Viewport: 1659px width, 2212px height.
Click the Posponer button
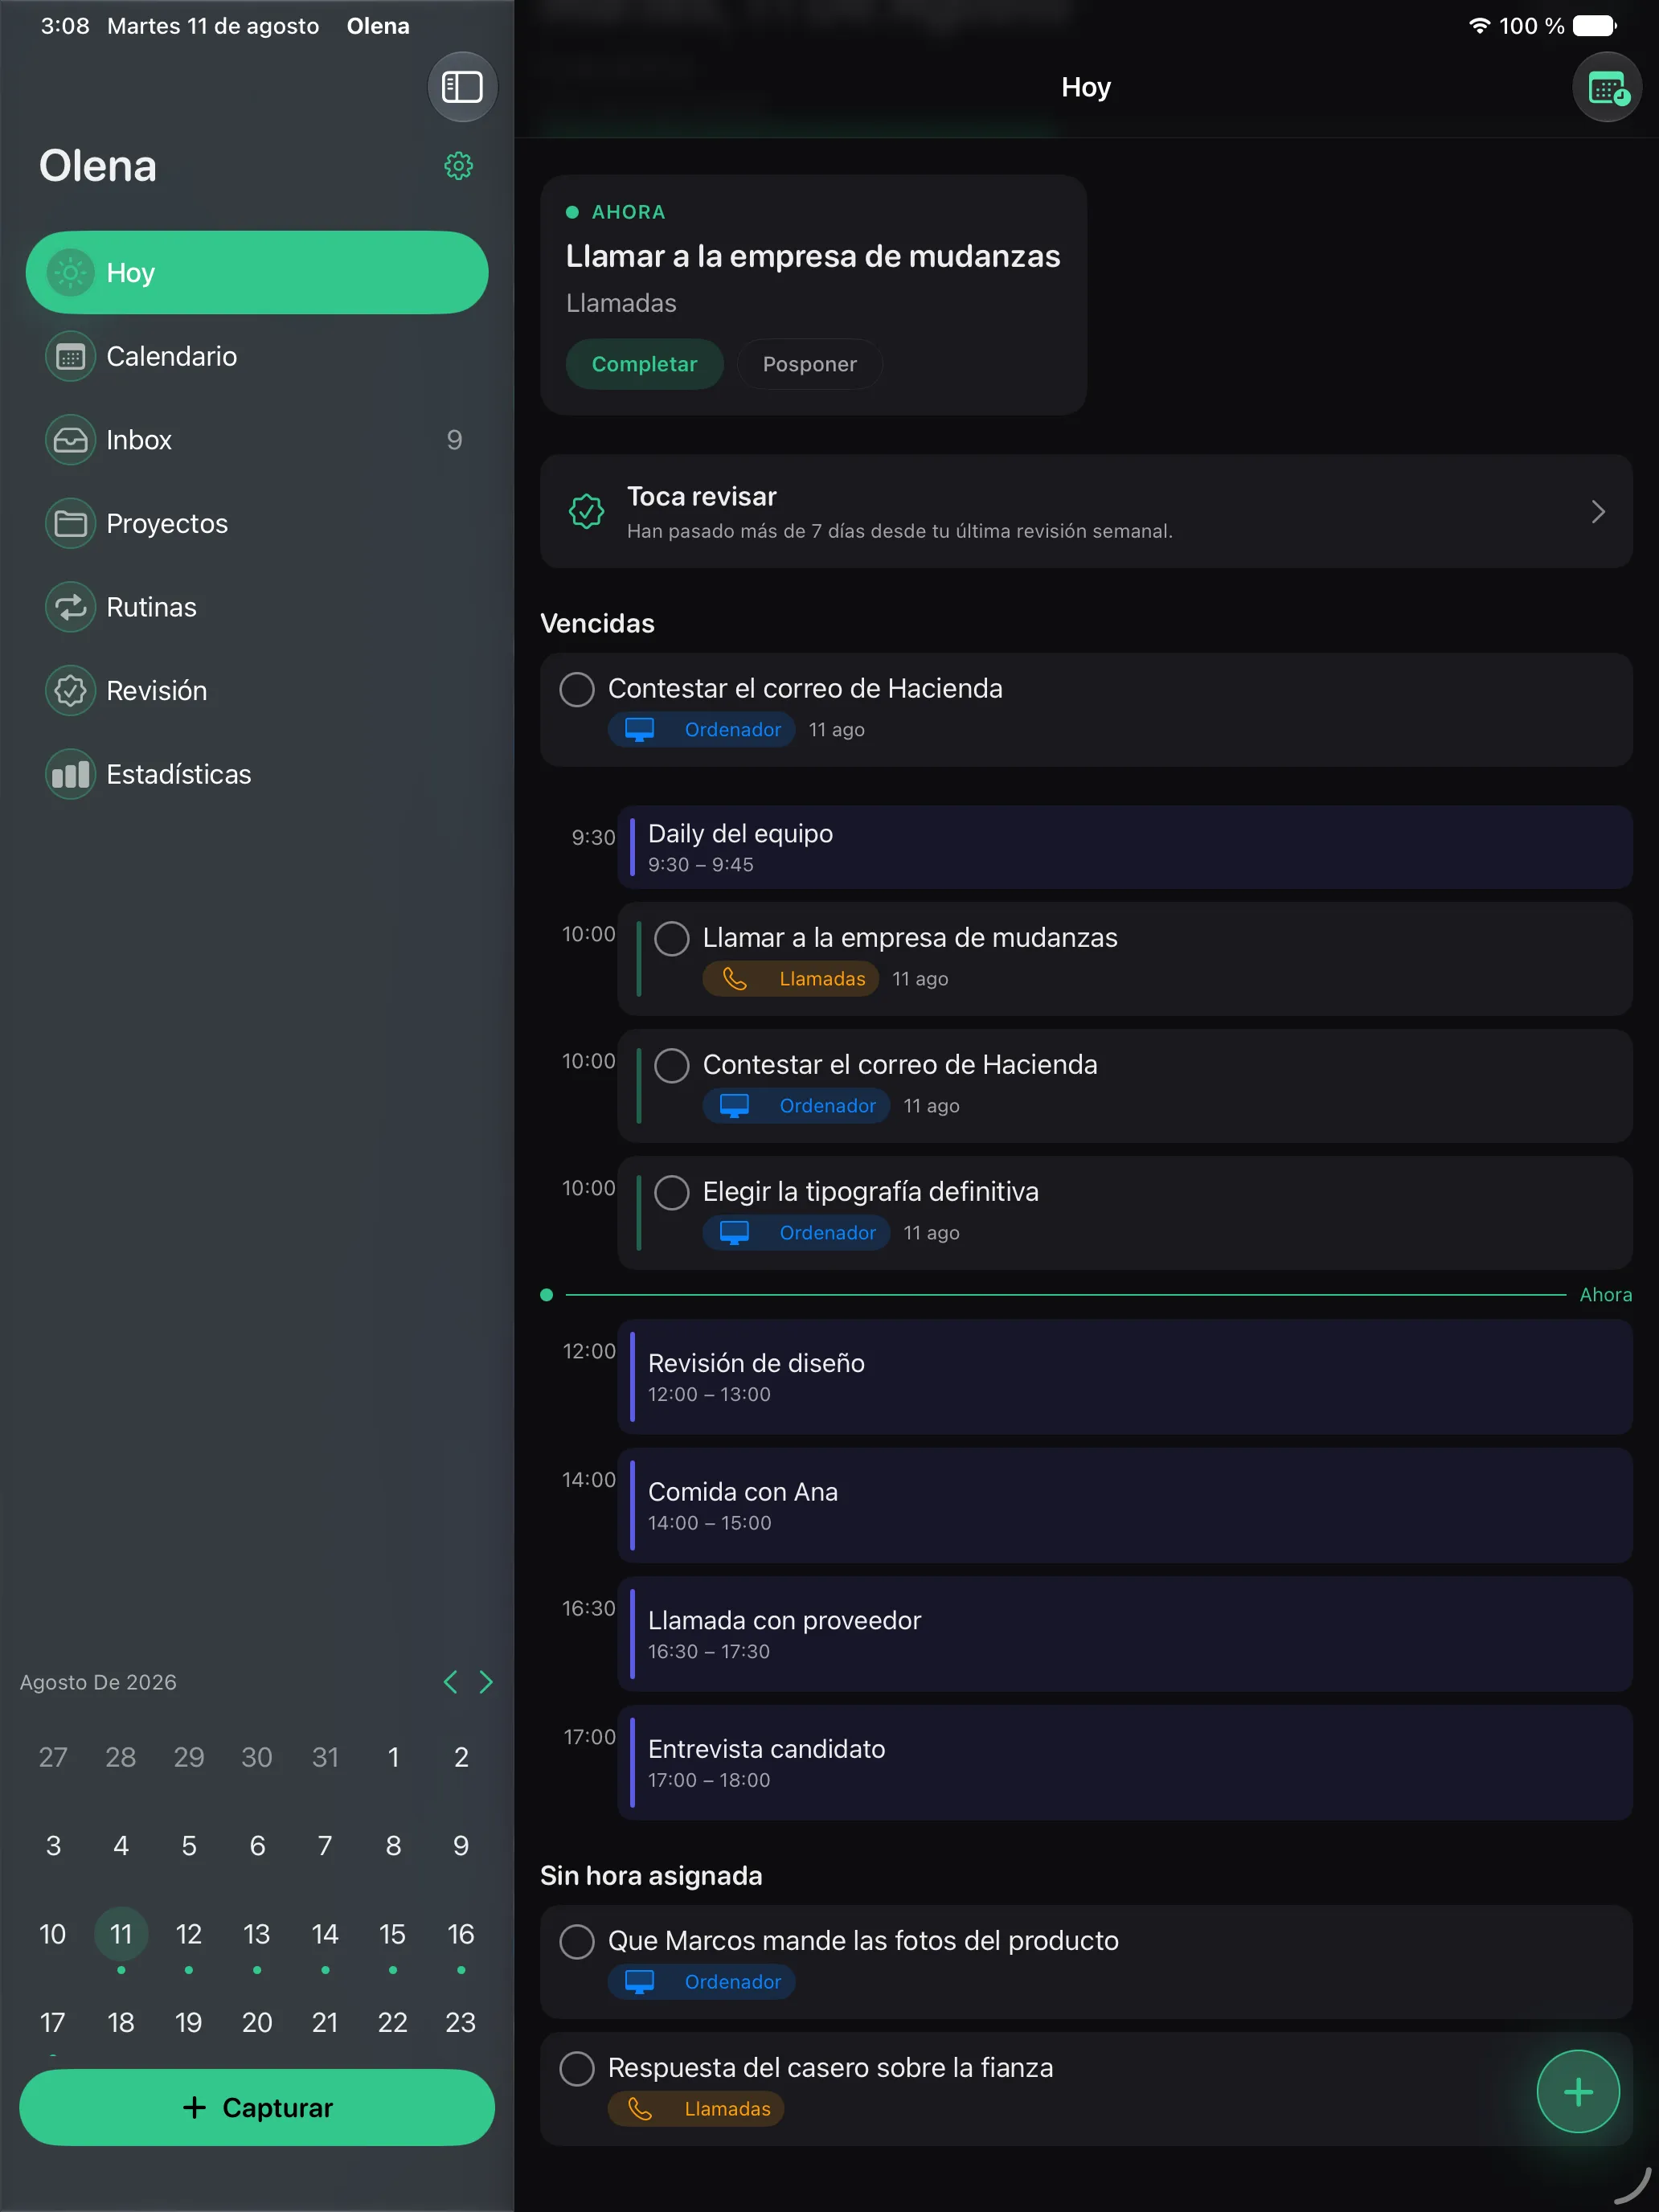point(809,364)
